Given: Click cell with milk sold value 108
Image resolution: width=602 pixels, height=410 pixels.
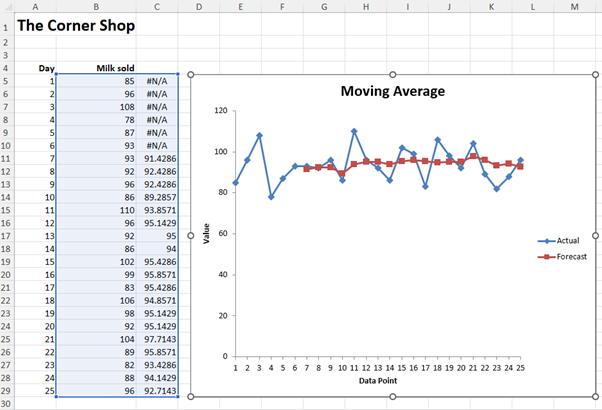Looking at the screenshot, I should click(x=96, y=107).
